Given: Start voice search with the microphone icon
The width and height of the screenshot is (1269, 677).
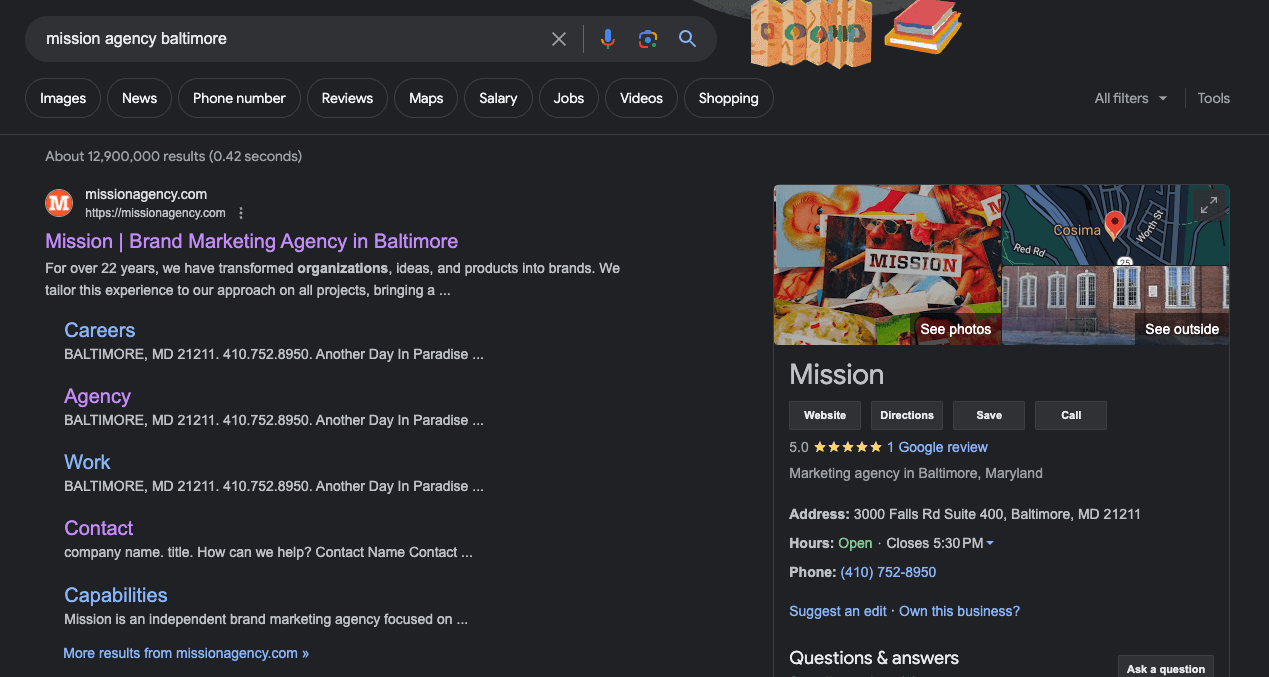Looking at the screenshot, I should click(607, 39).
